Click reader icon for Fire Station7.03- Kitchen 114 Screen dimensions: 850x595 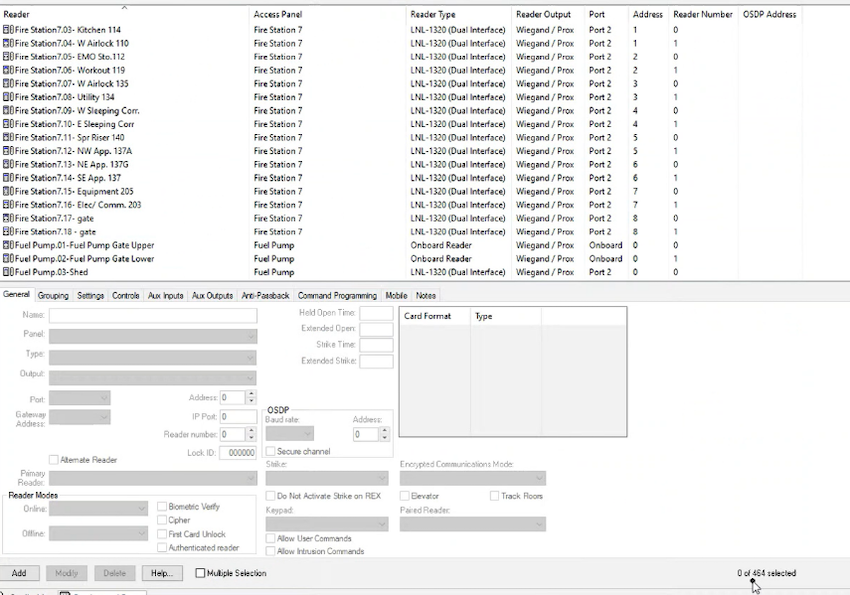8,30
